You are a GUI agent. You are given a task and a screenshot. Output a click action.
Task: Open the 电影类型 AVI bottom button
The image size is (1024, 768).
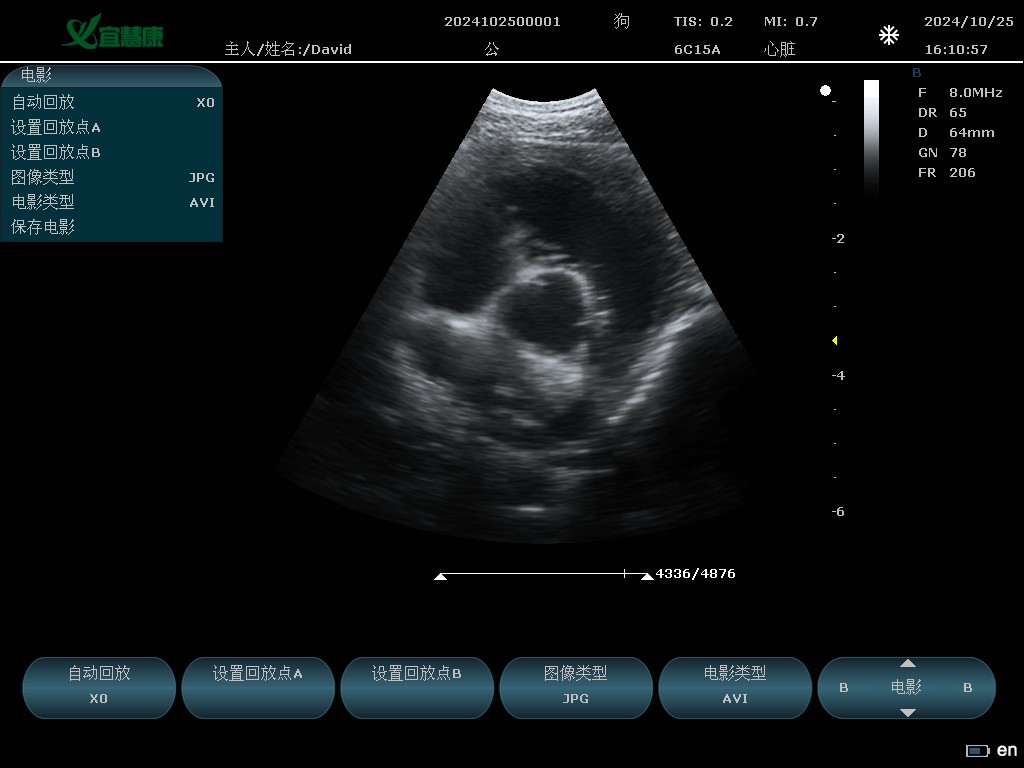734,687
